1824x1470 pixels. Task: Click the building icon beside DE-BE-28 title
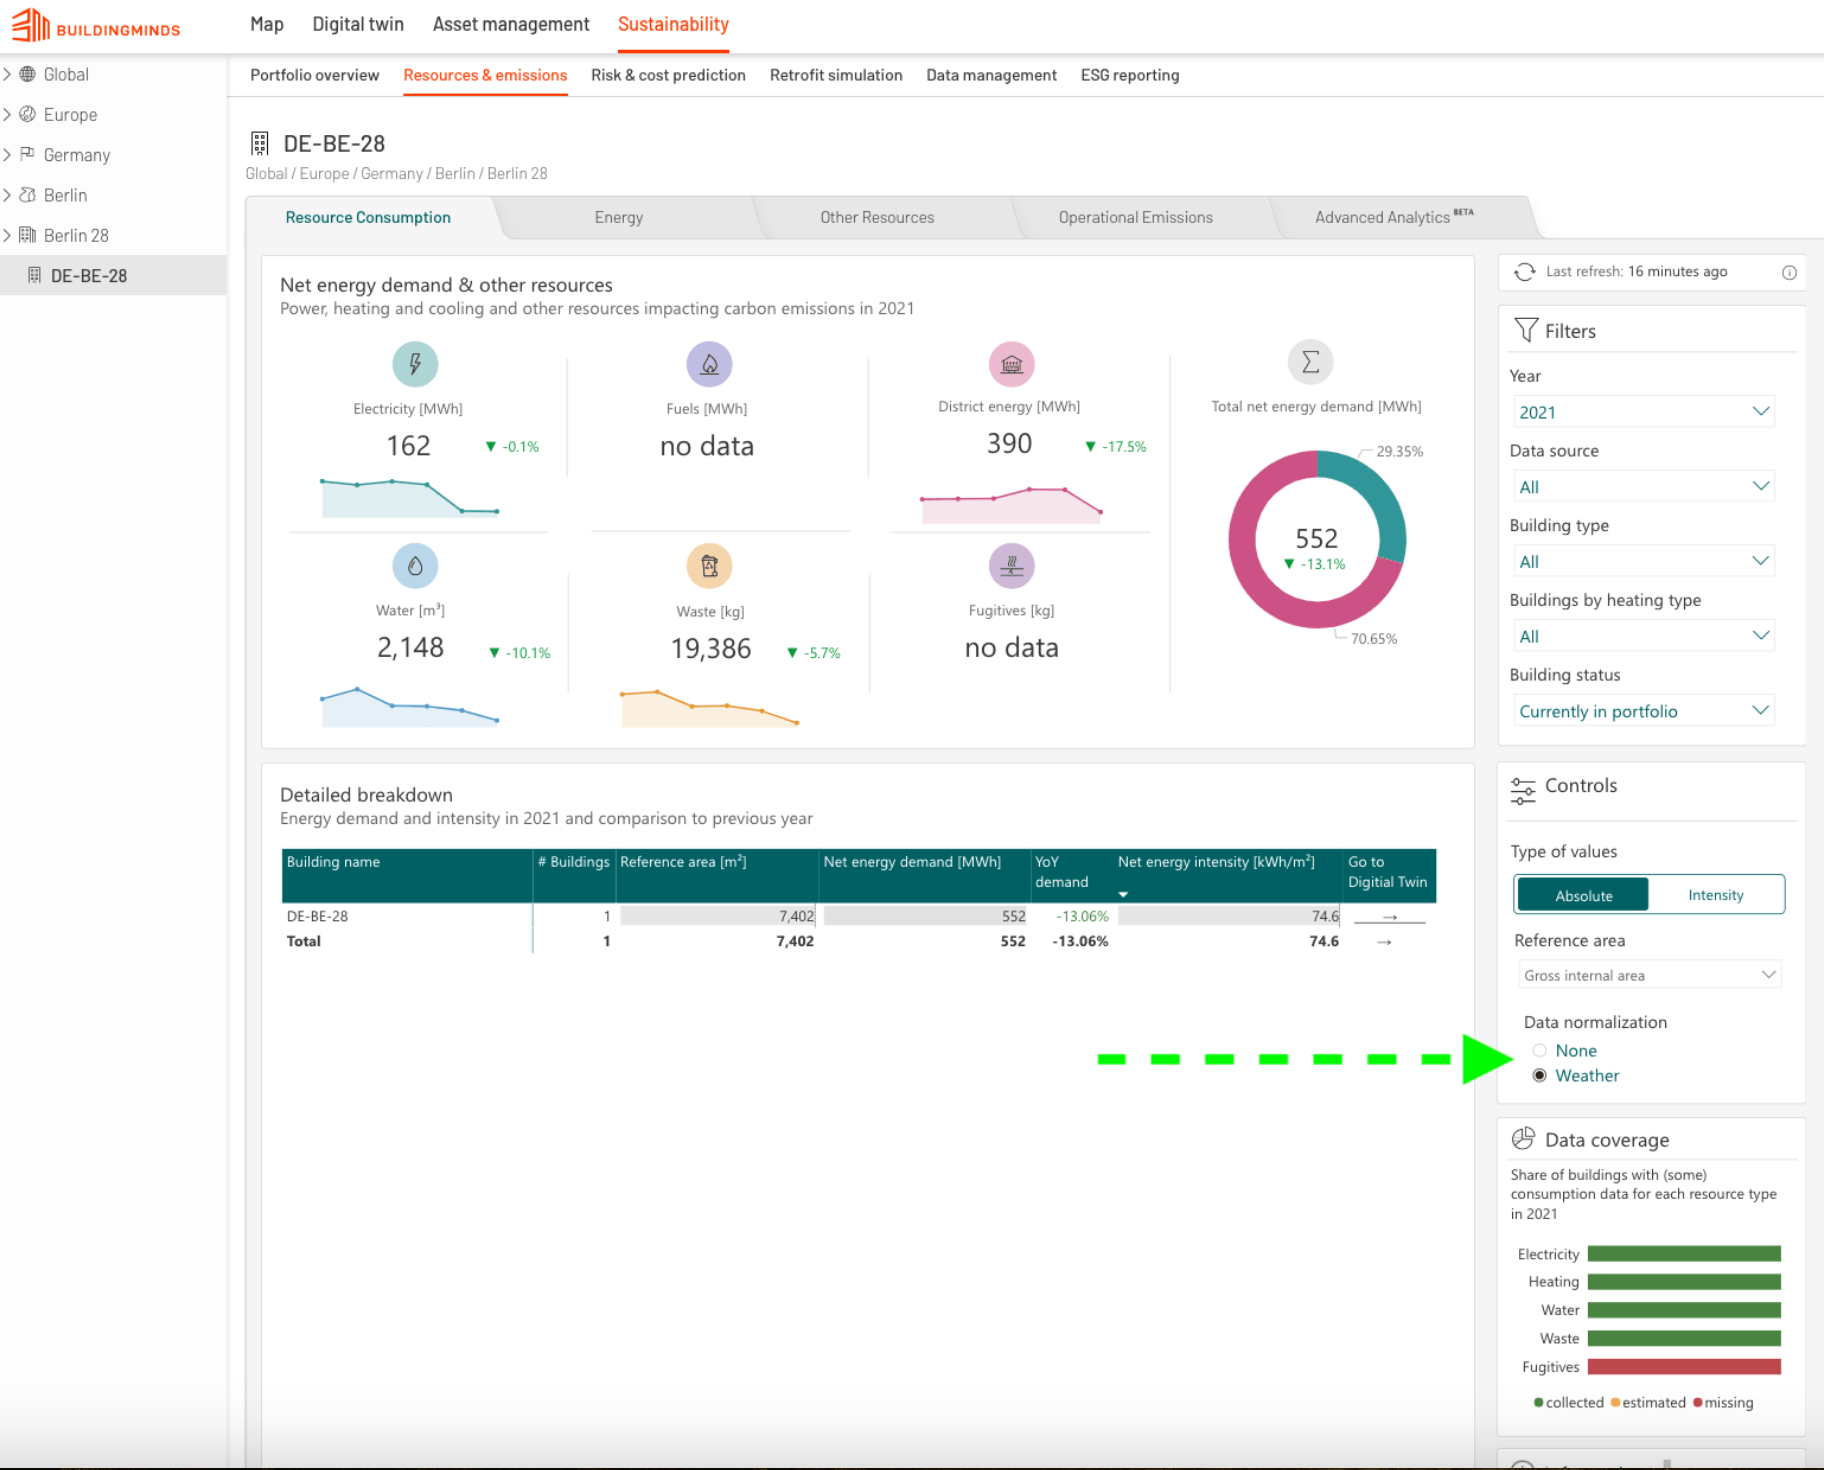(x=260, y=144)
